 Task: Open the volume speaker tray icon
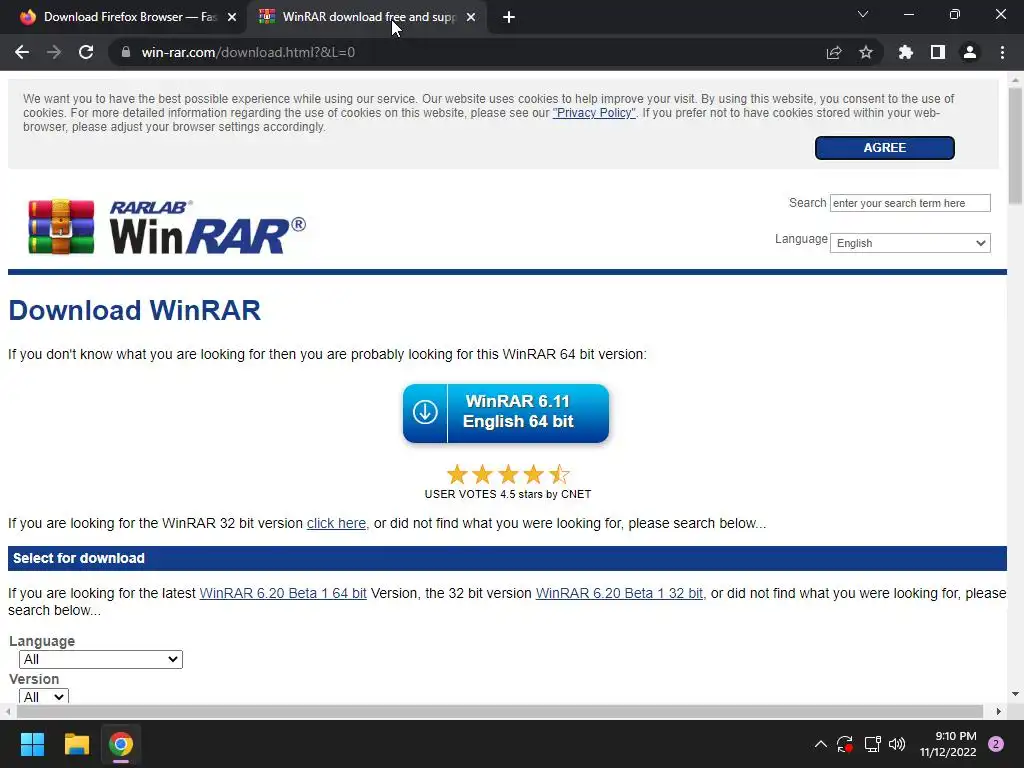tap(897, 744)
